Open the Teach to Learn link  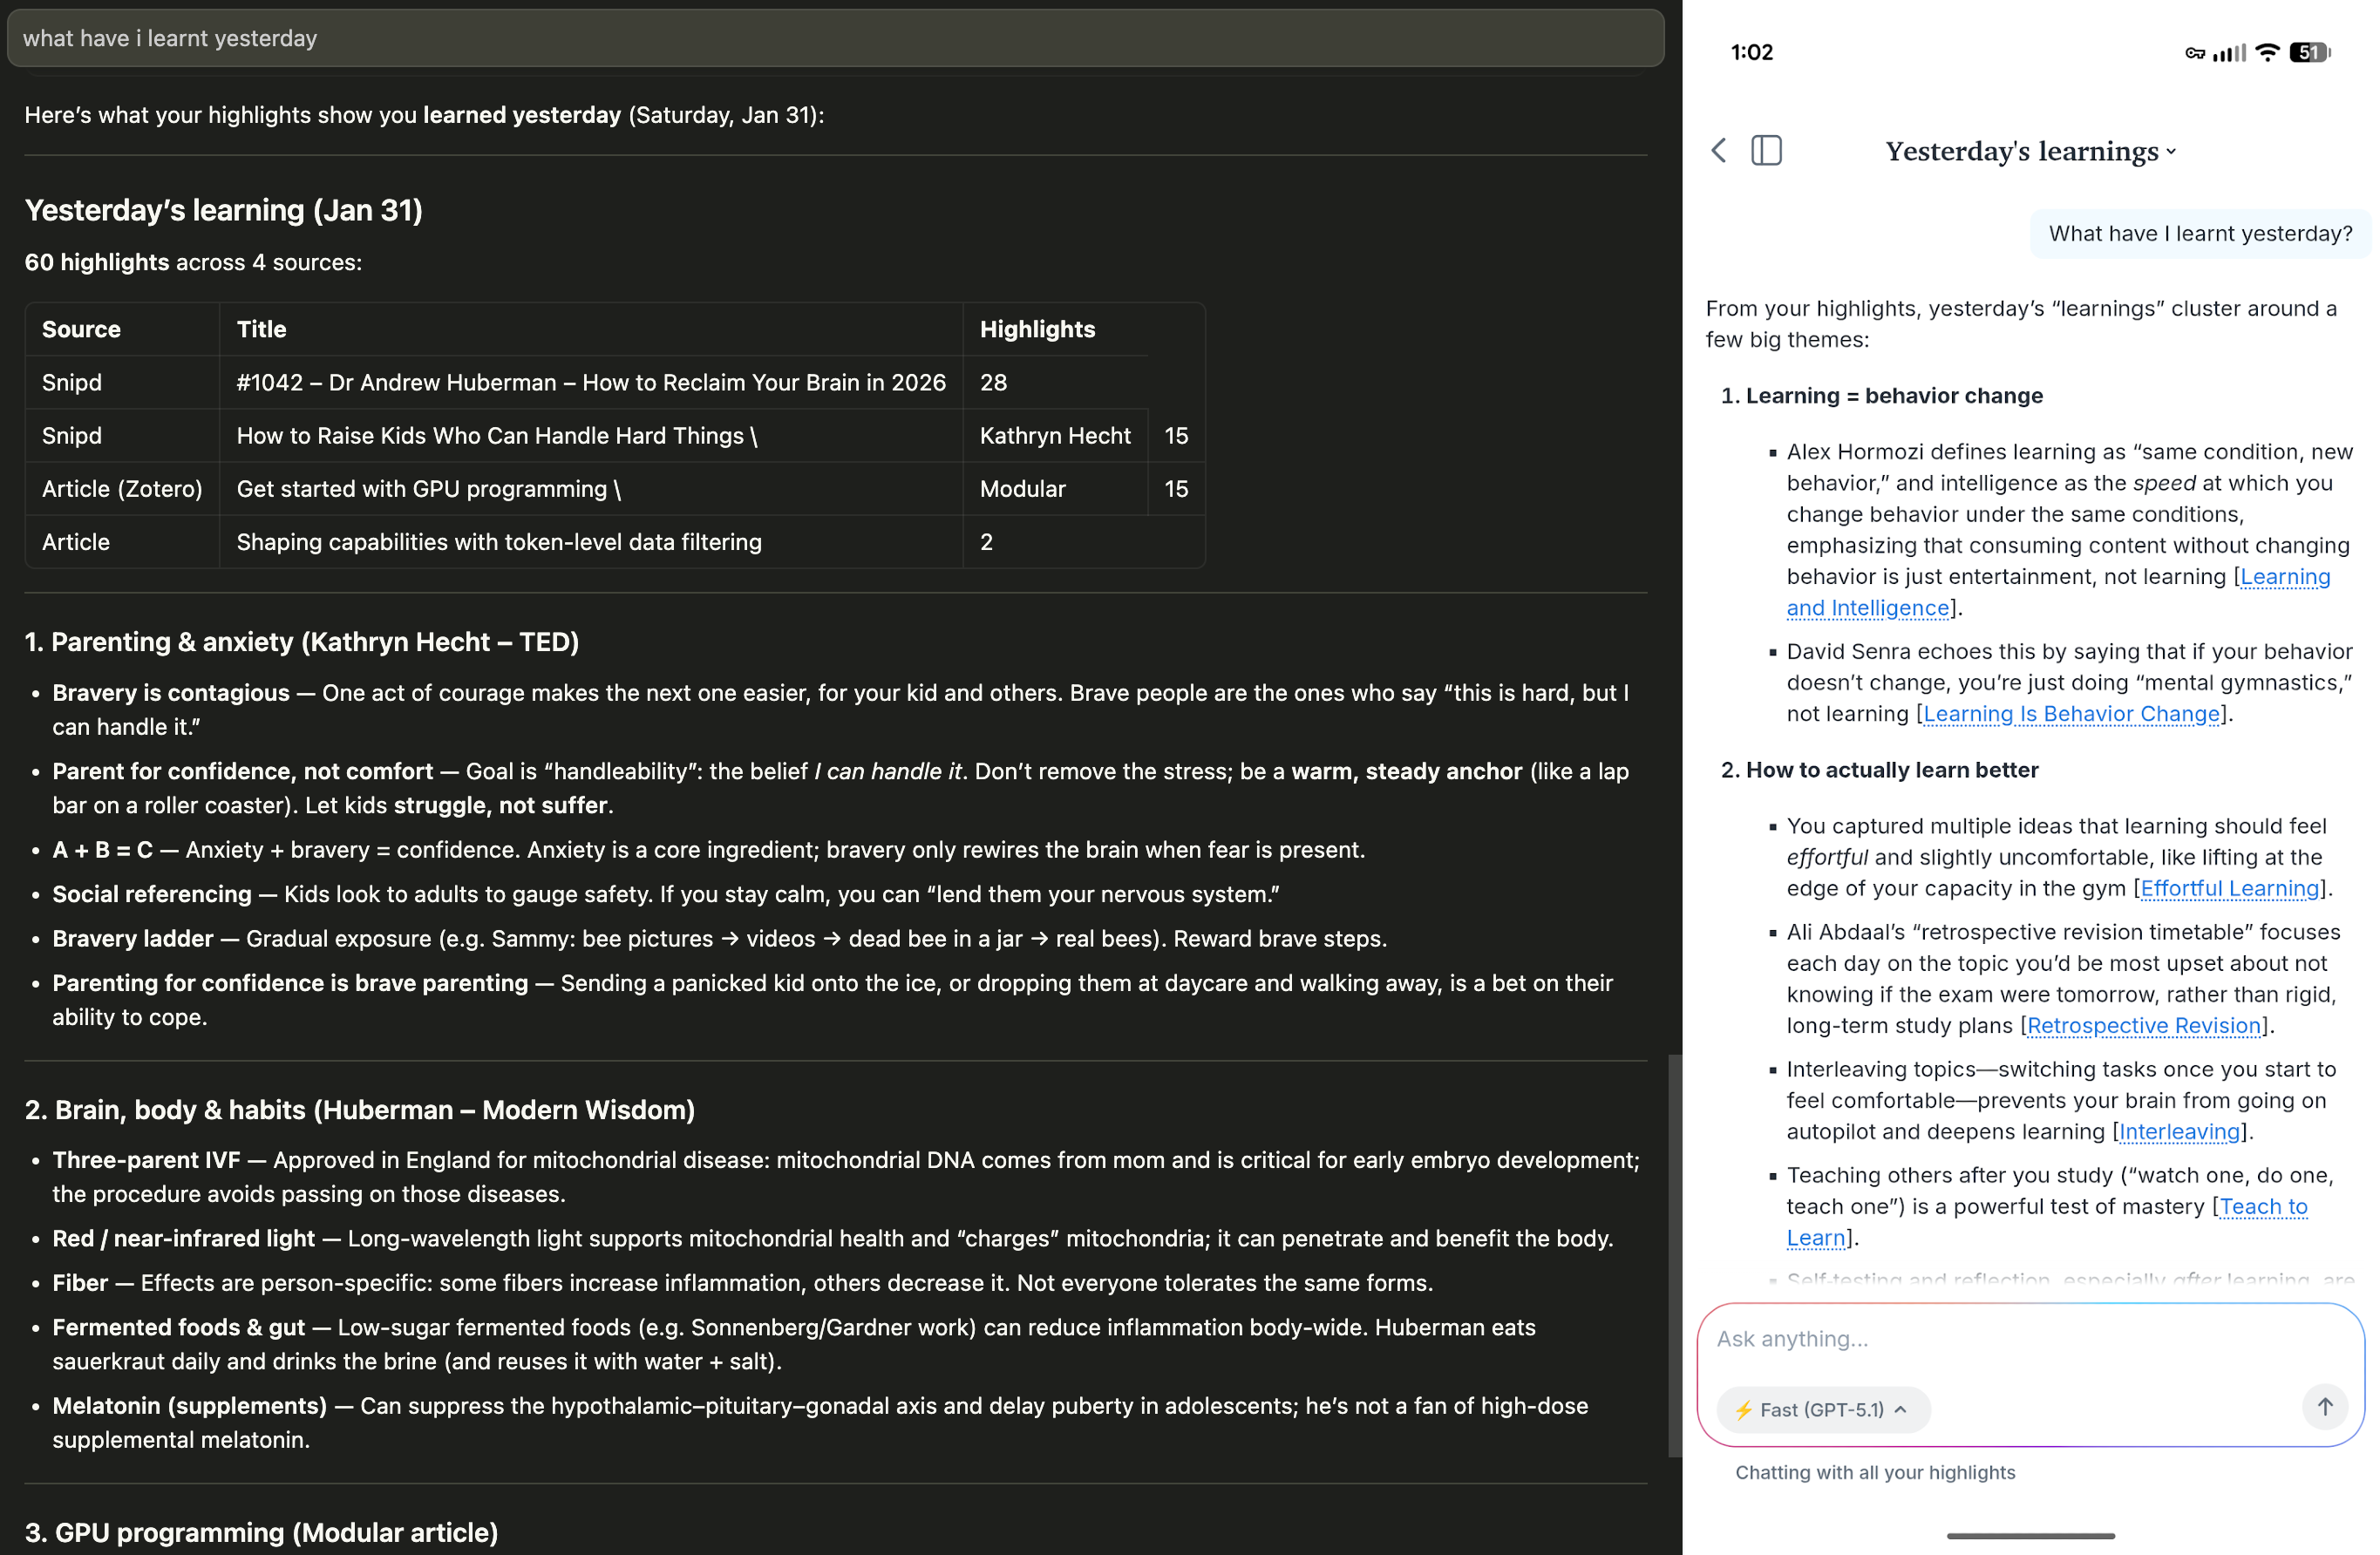2263,1207
